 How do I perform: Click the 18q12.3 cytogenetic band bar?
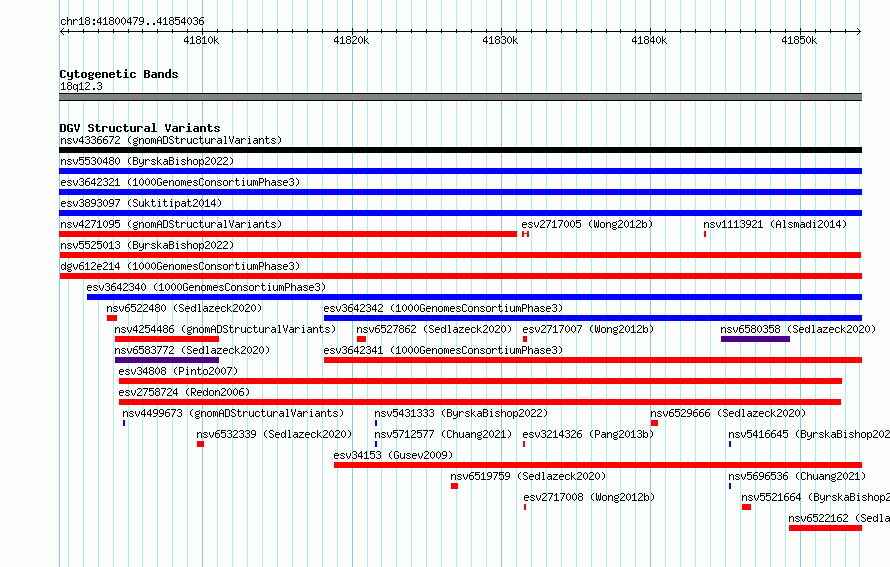pyautogui.click(x=460, y=97)
